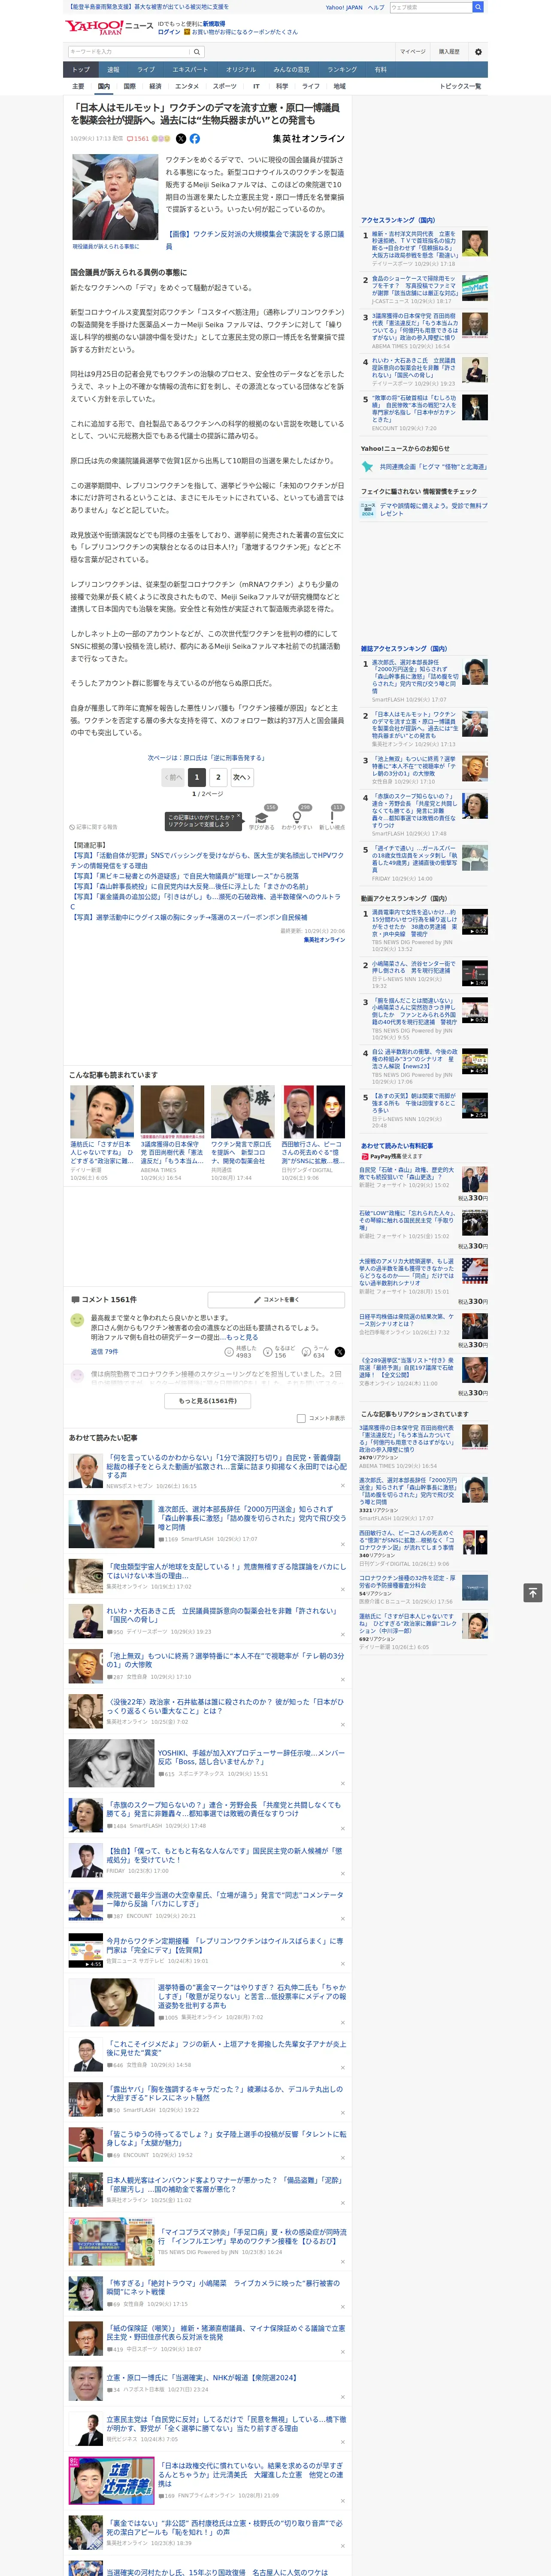
Task: Click the scroll-to-top arrow button
Action: [533, 1592]
